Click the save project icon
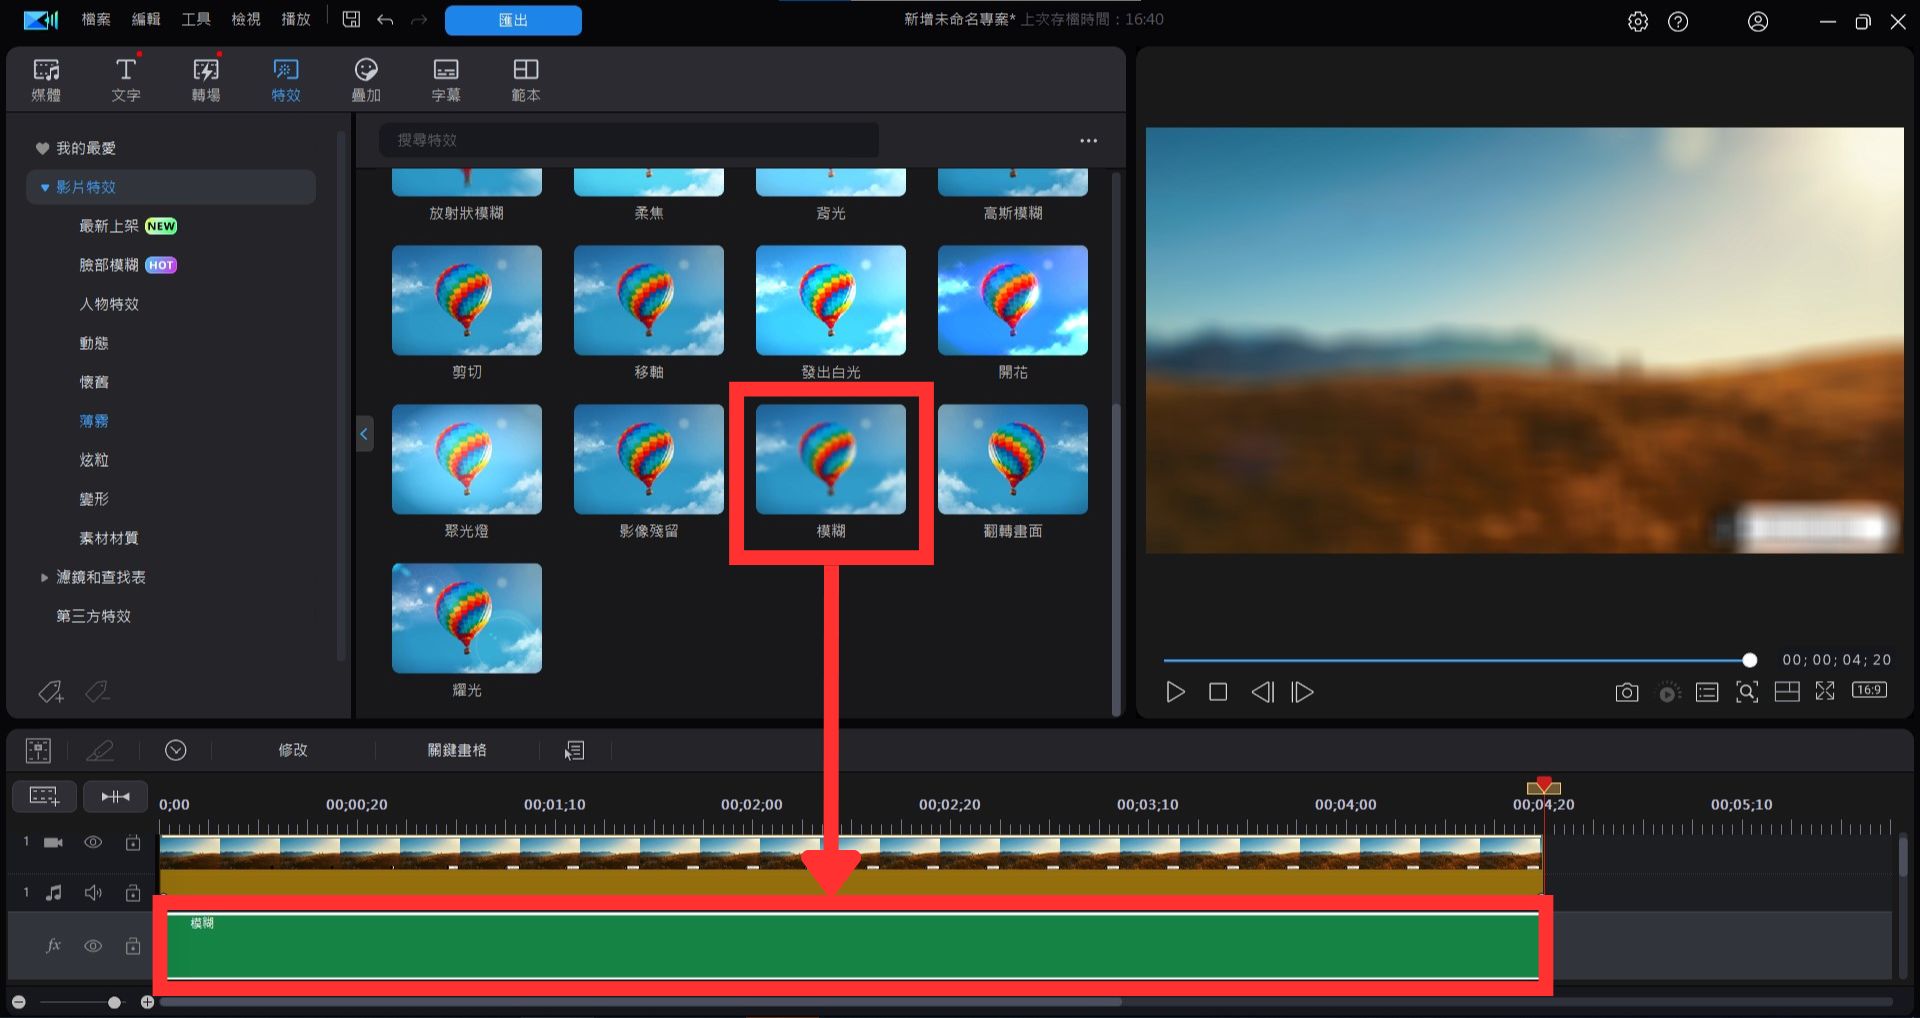 click(x=351, y=19)
